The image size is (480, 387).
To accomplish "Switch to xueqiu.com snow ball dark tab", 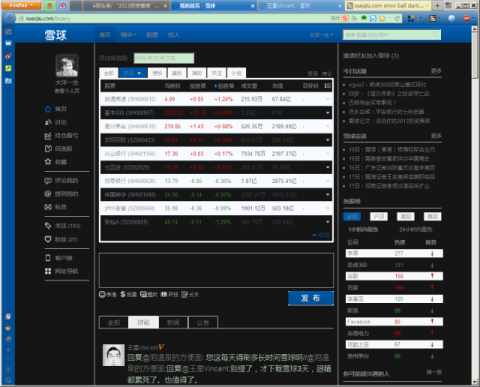I will coord(388,6).
